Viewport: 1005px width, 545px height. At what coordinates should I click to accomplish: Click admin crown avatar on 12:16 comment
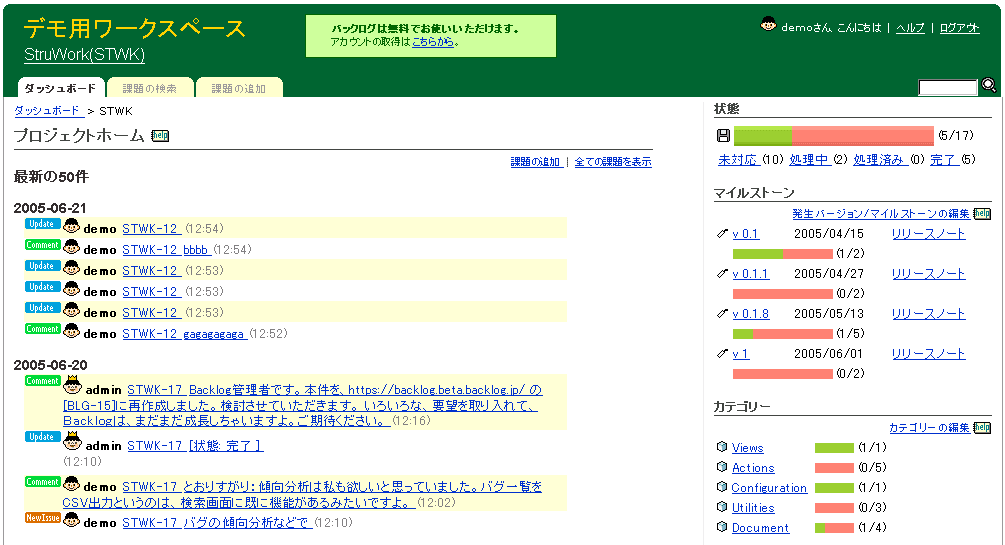(x=72, y=385)
